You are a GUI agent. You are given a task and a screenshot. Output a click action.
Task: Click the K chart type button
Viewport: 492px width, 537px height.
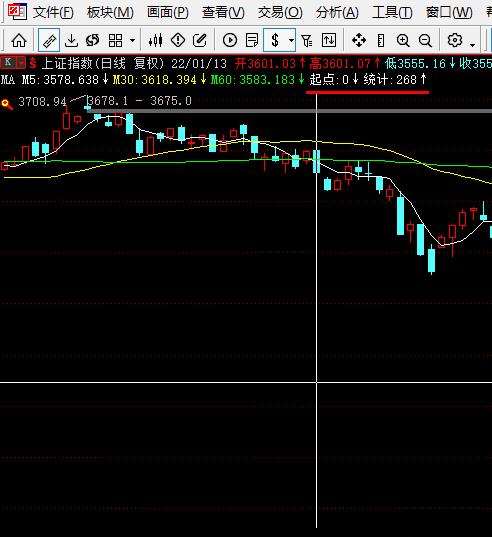tap(8, 63)
